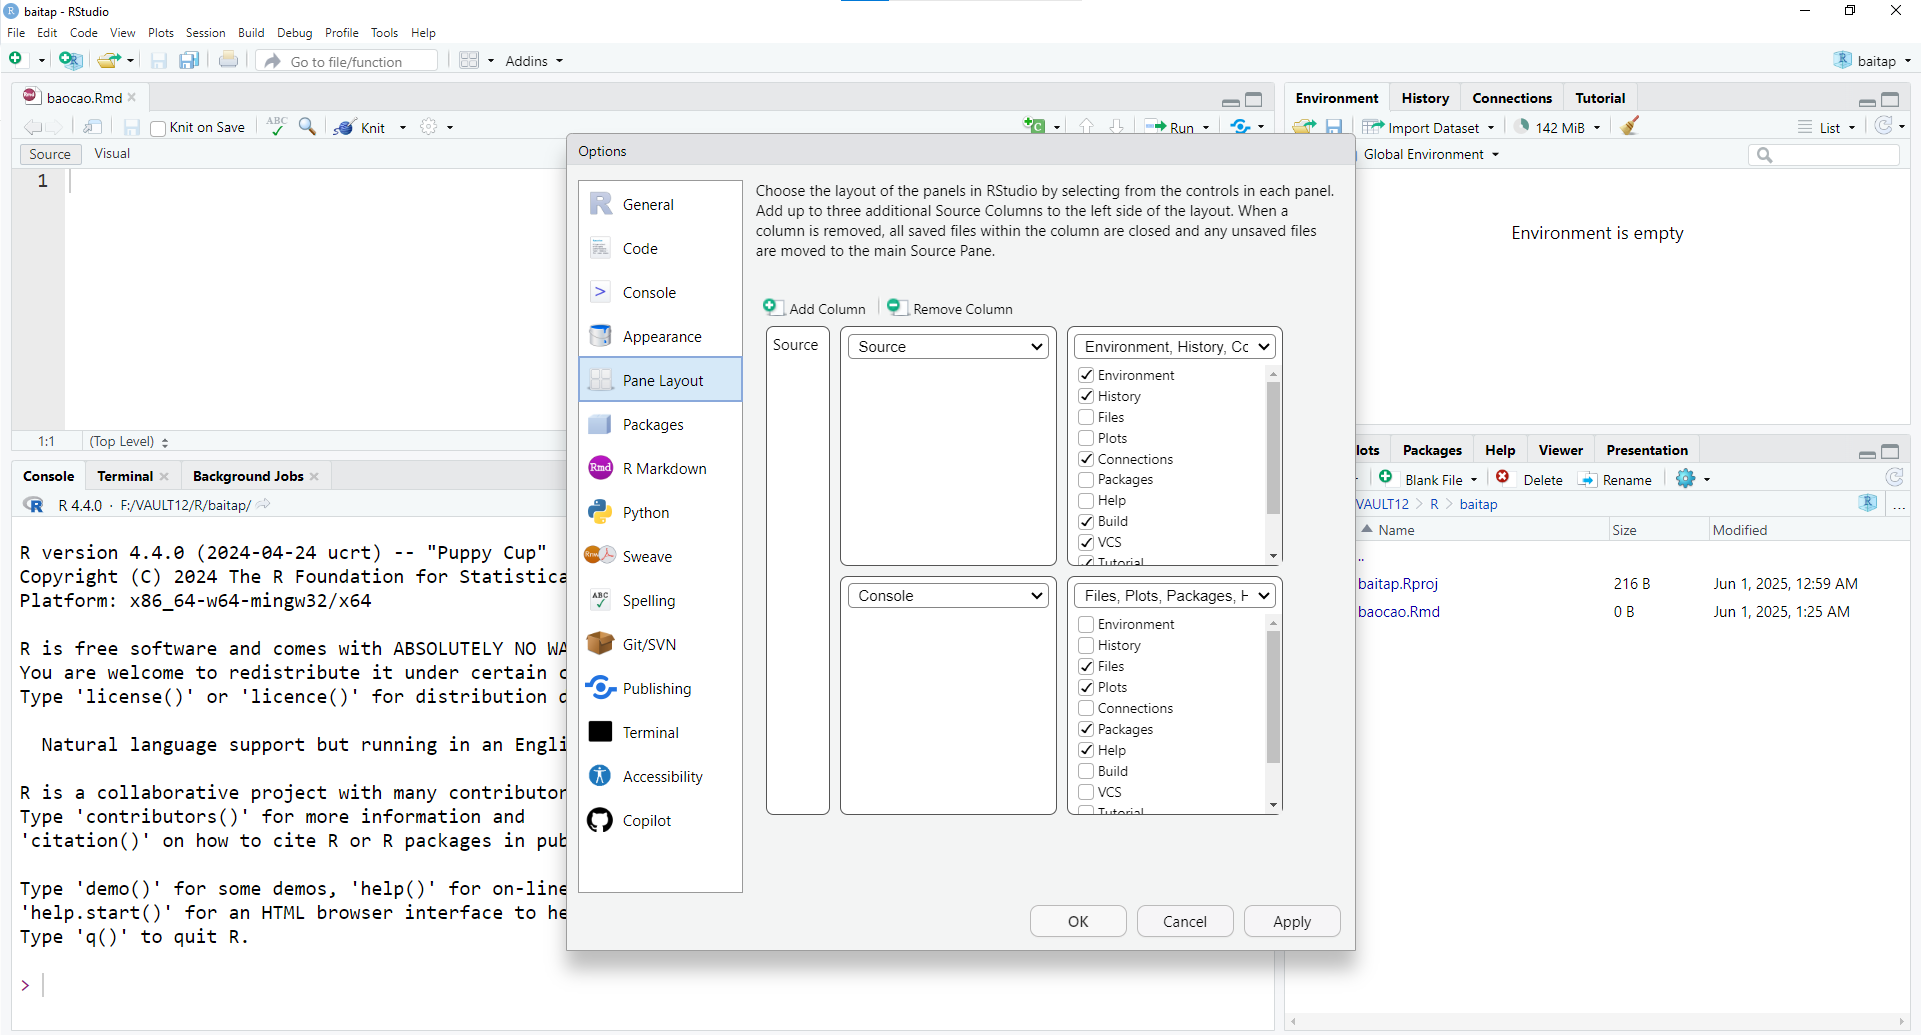
Task: Click Open File folder icon in toolbar
Action: 109,60
